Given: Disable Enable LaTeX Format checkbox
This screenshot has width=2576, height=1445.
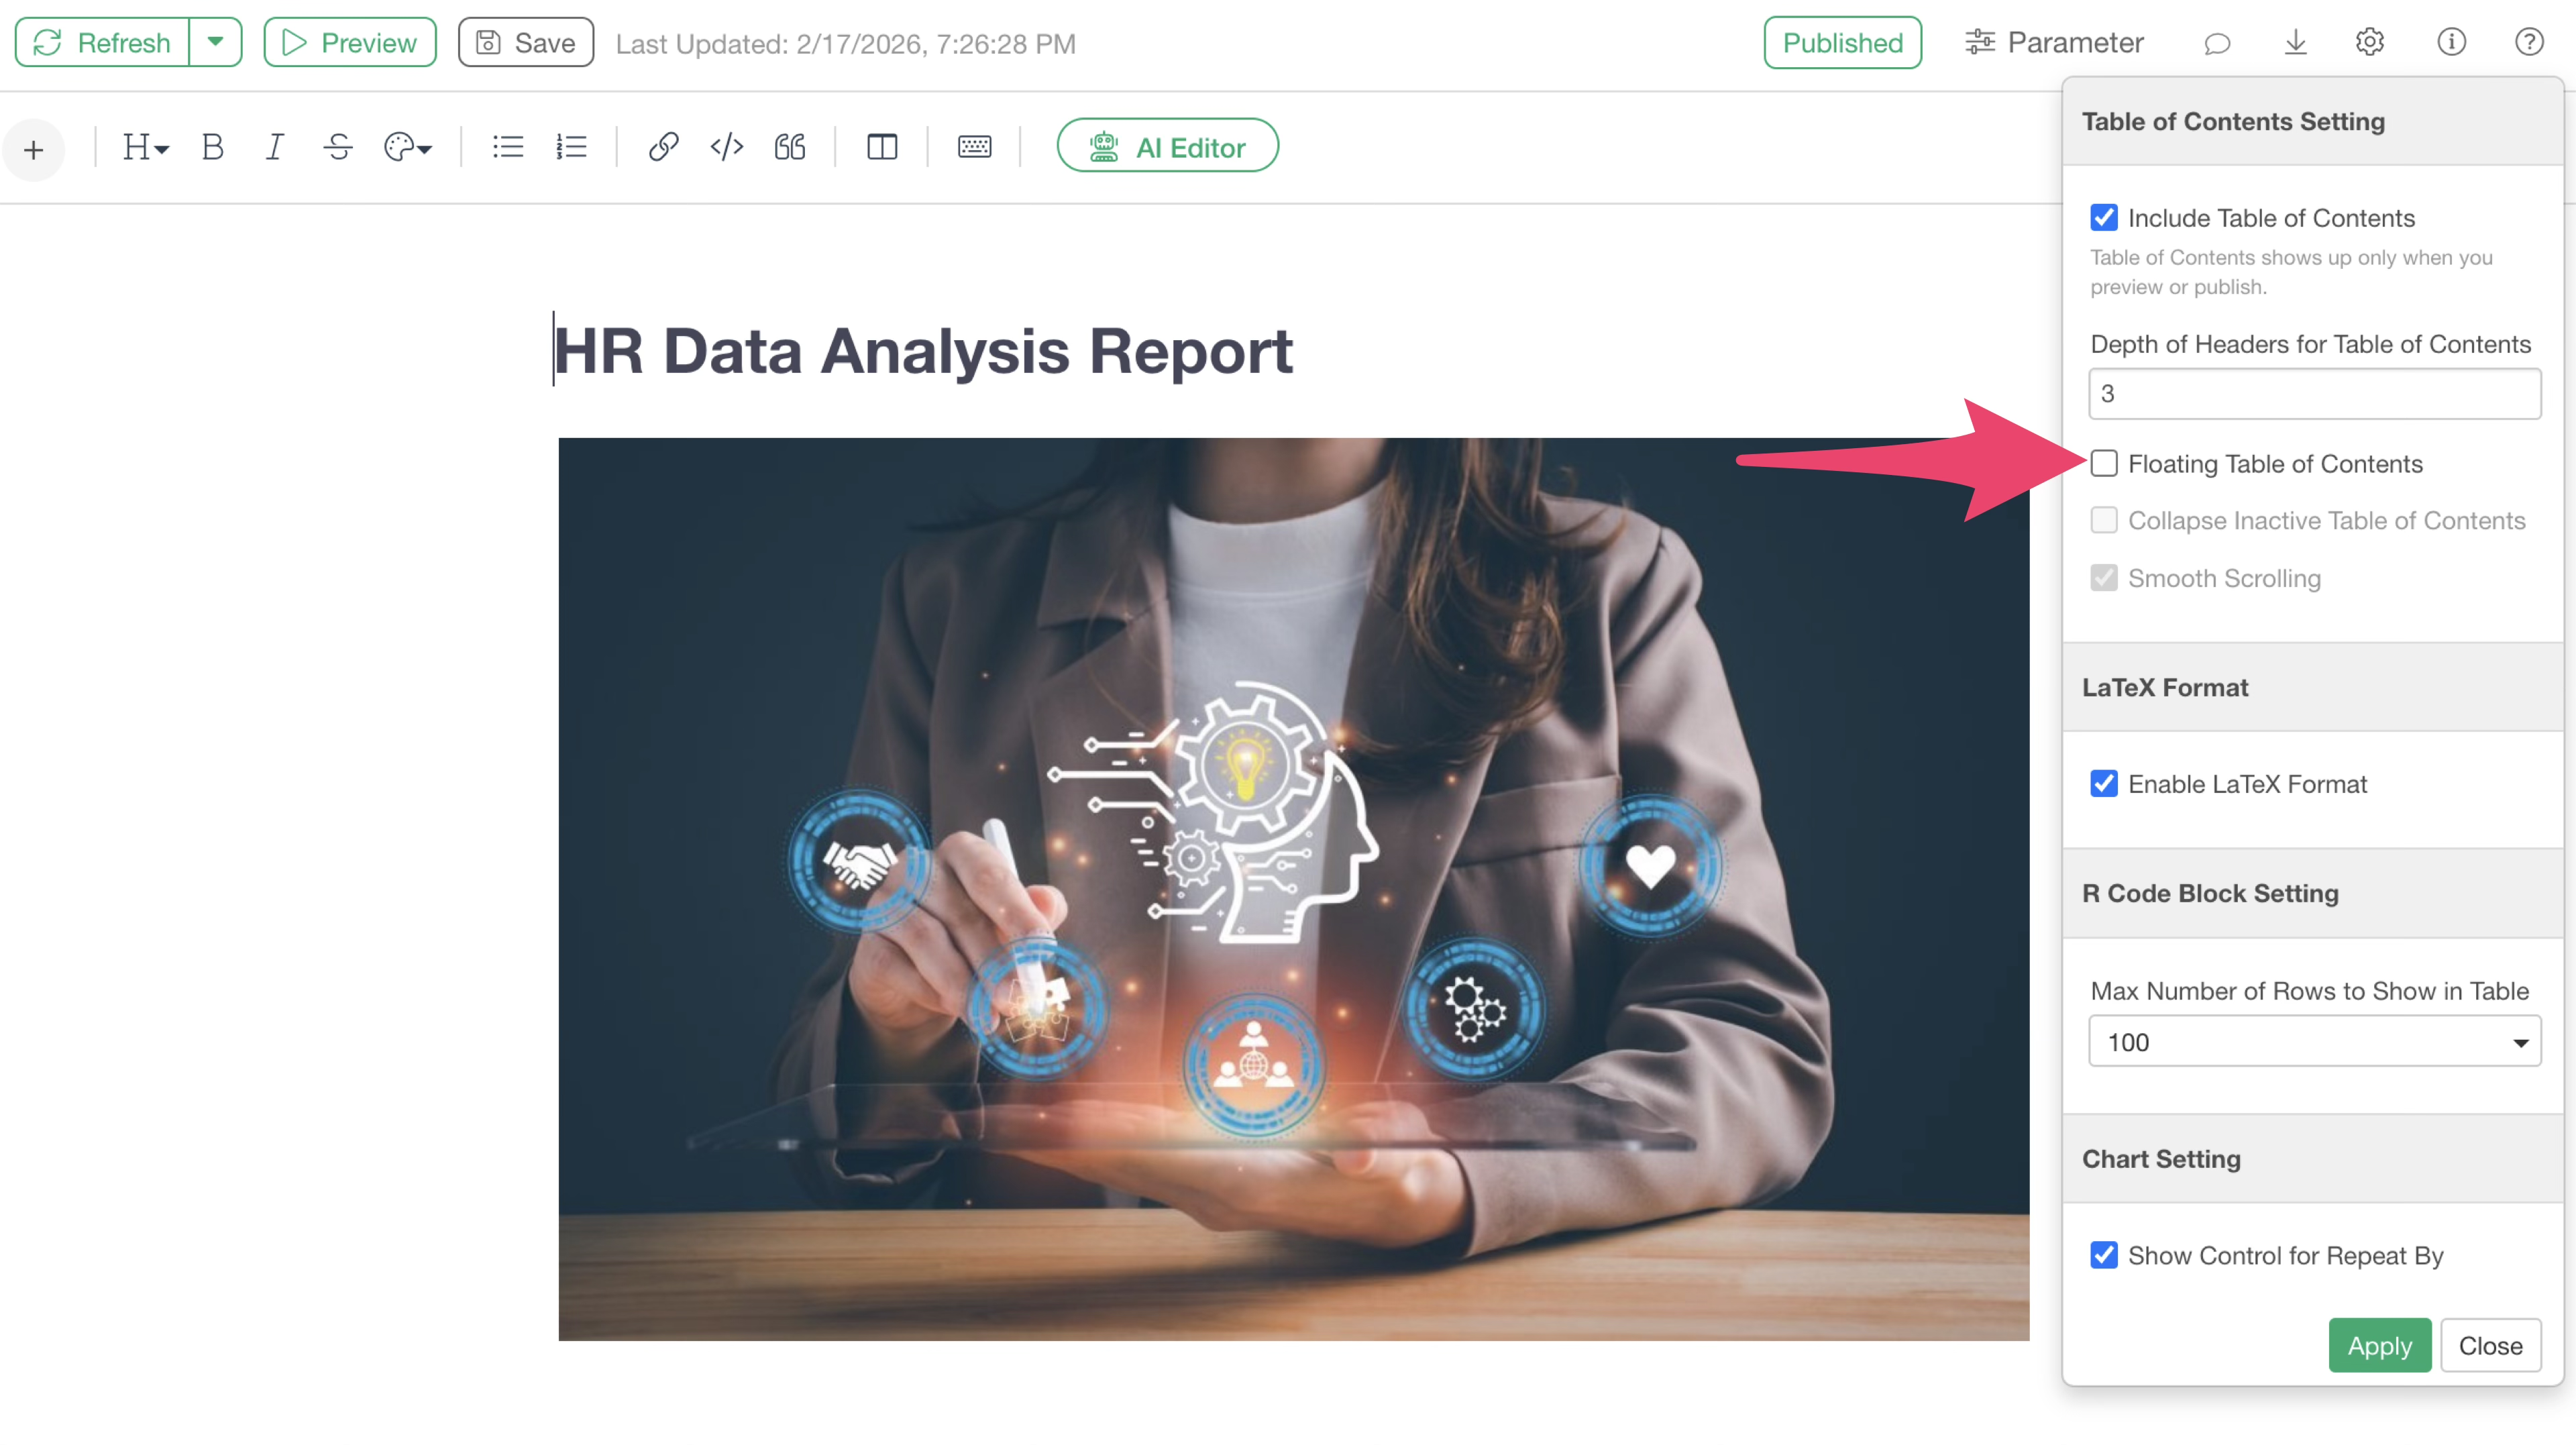Looking at the screenshot, I should click(x=2104, y=784).
